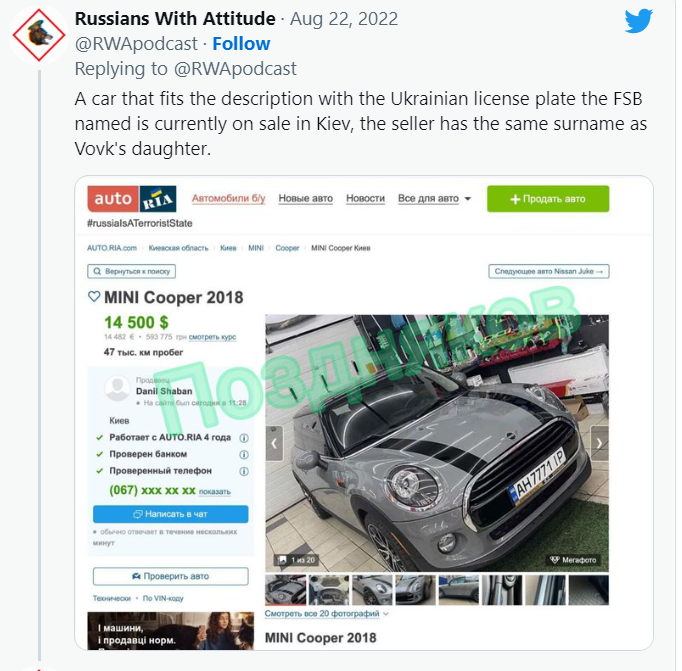Show the previous car photo arrow

(274, 443)
